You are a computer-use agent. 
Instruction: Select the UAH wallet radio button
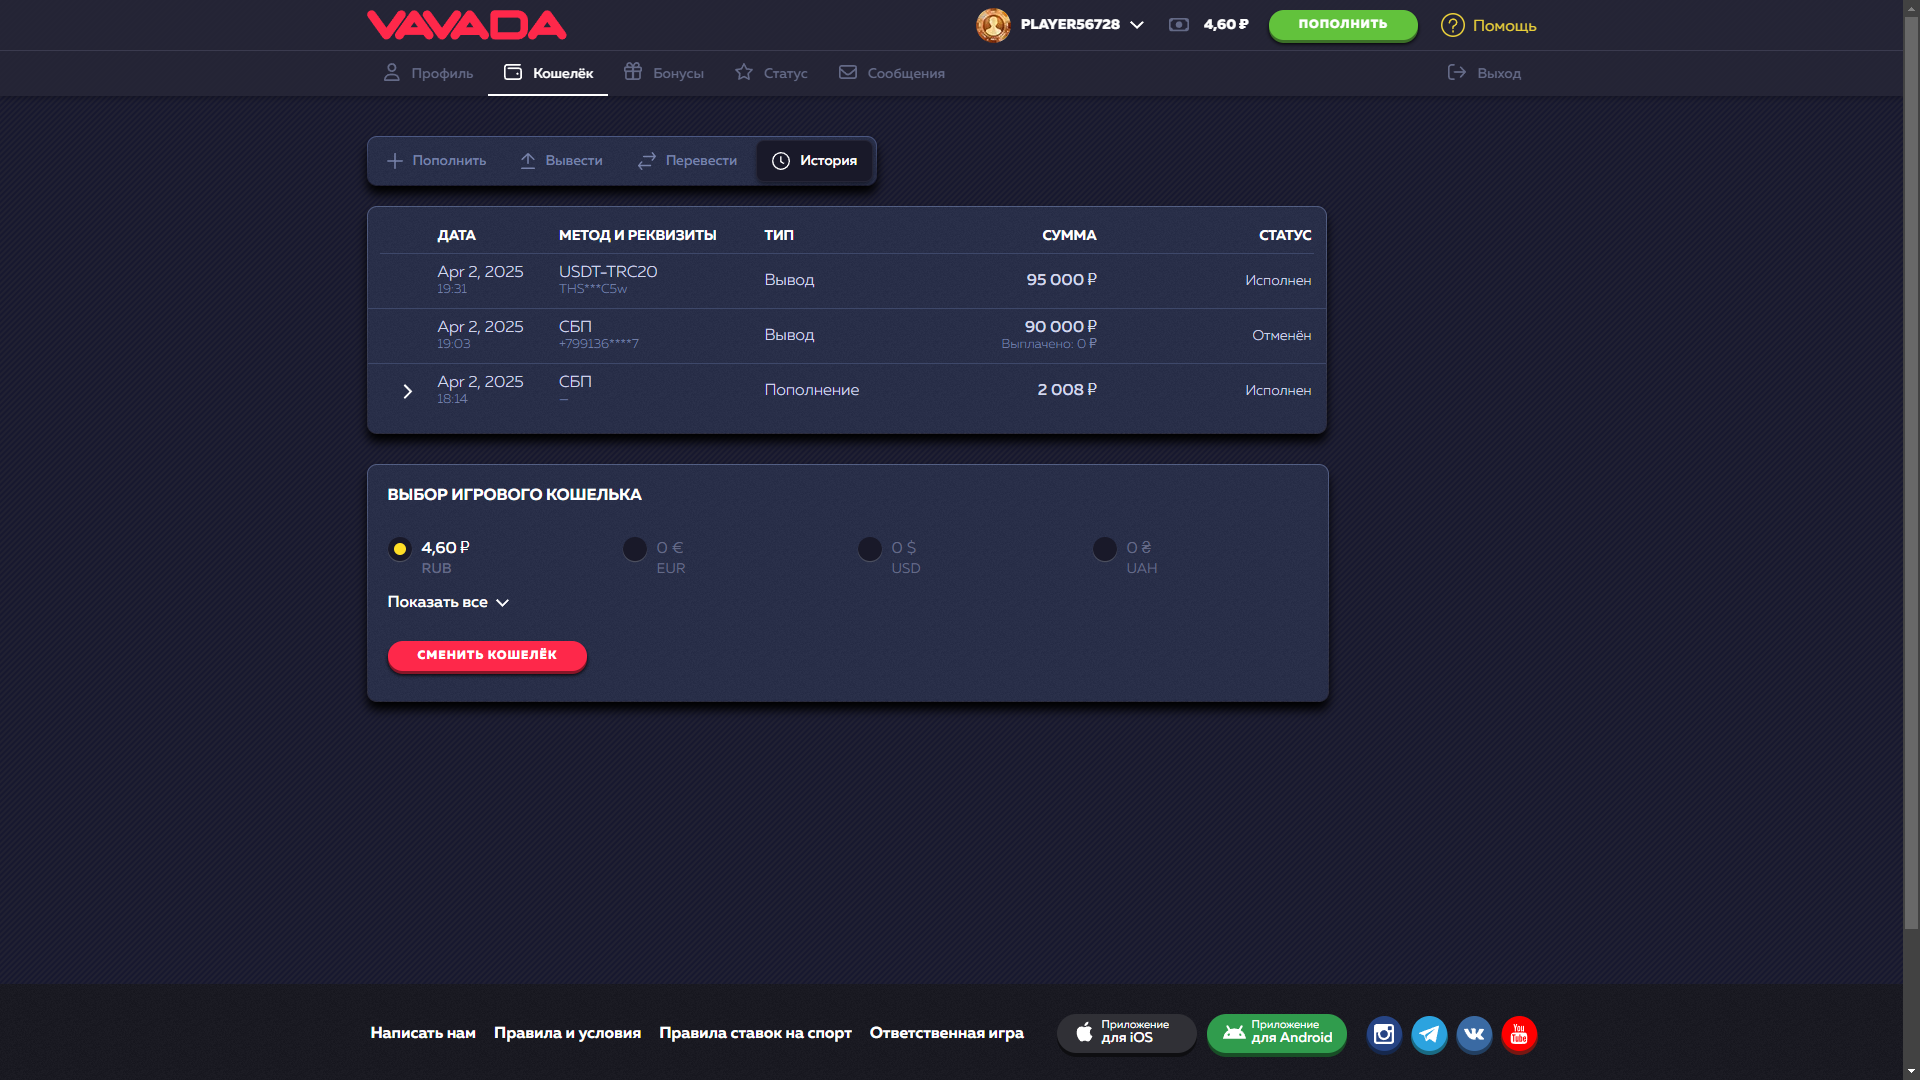1104,549
